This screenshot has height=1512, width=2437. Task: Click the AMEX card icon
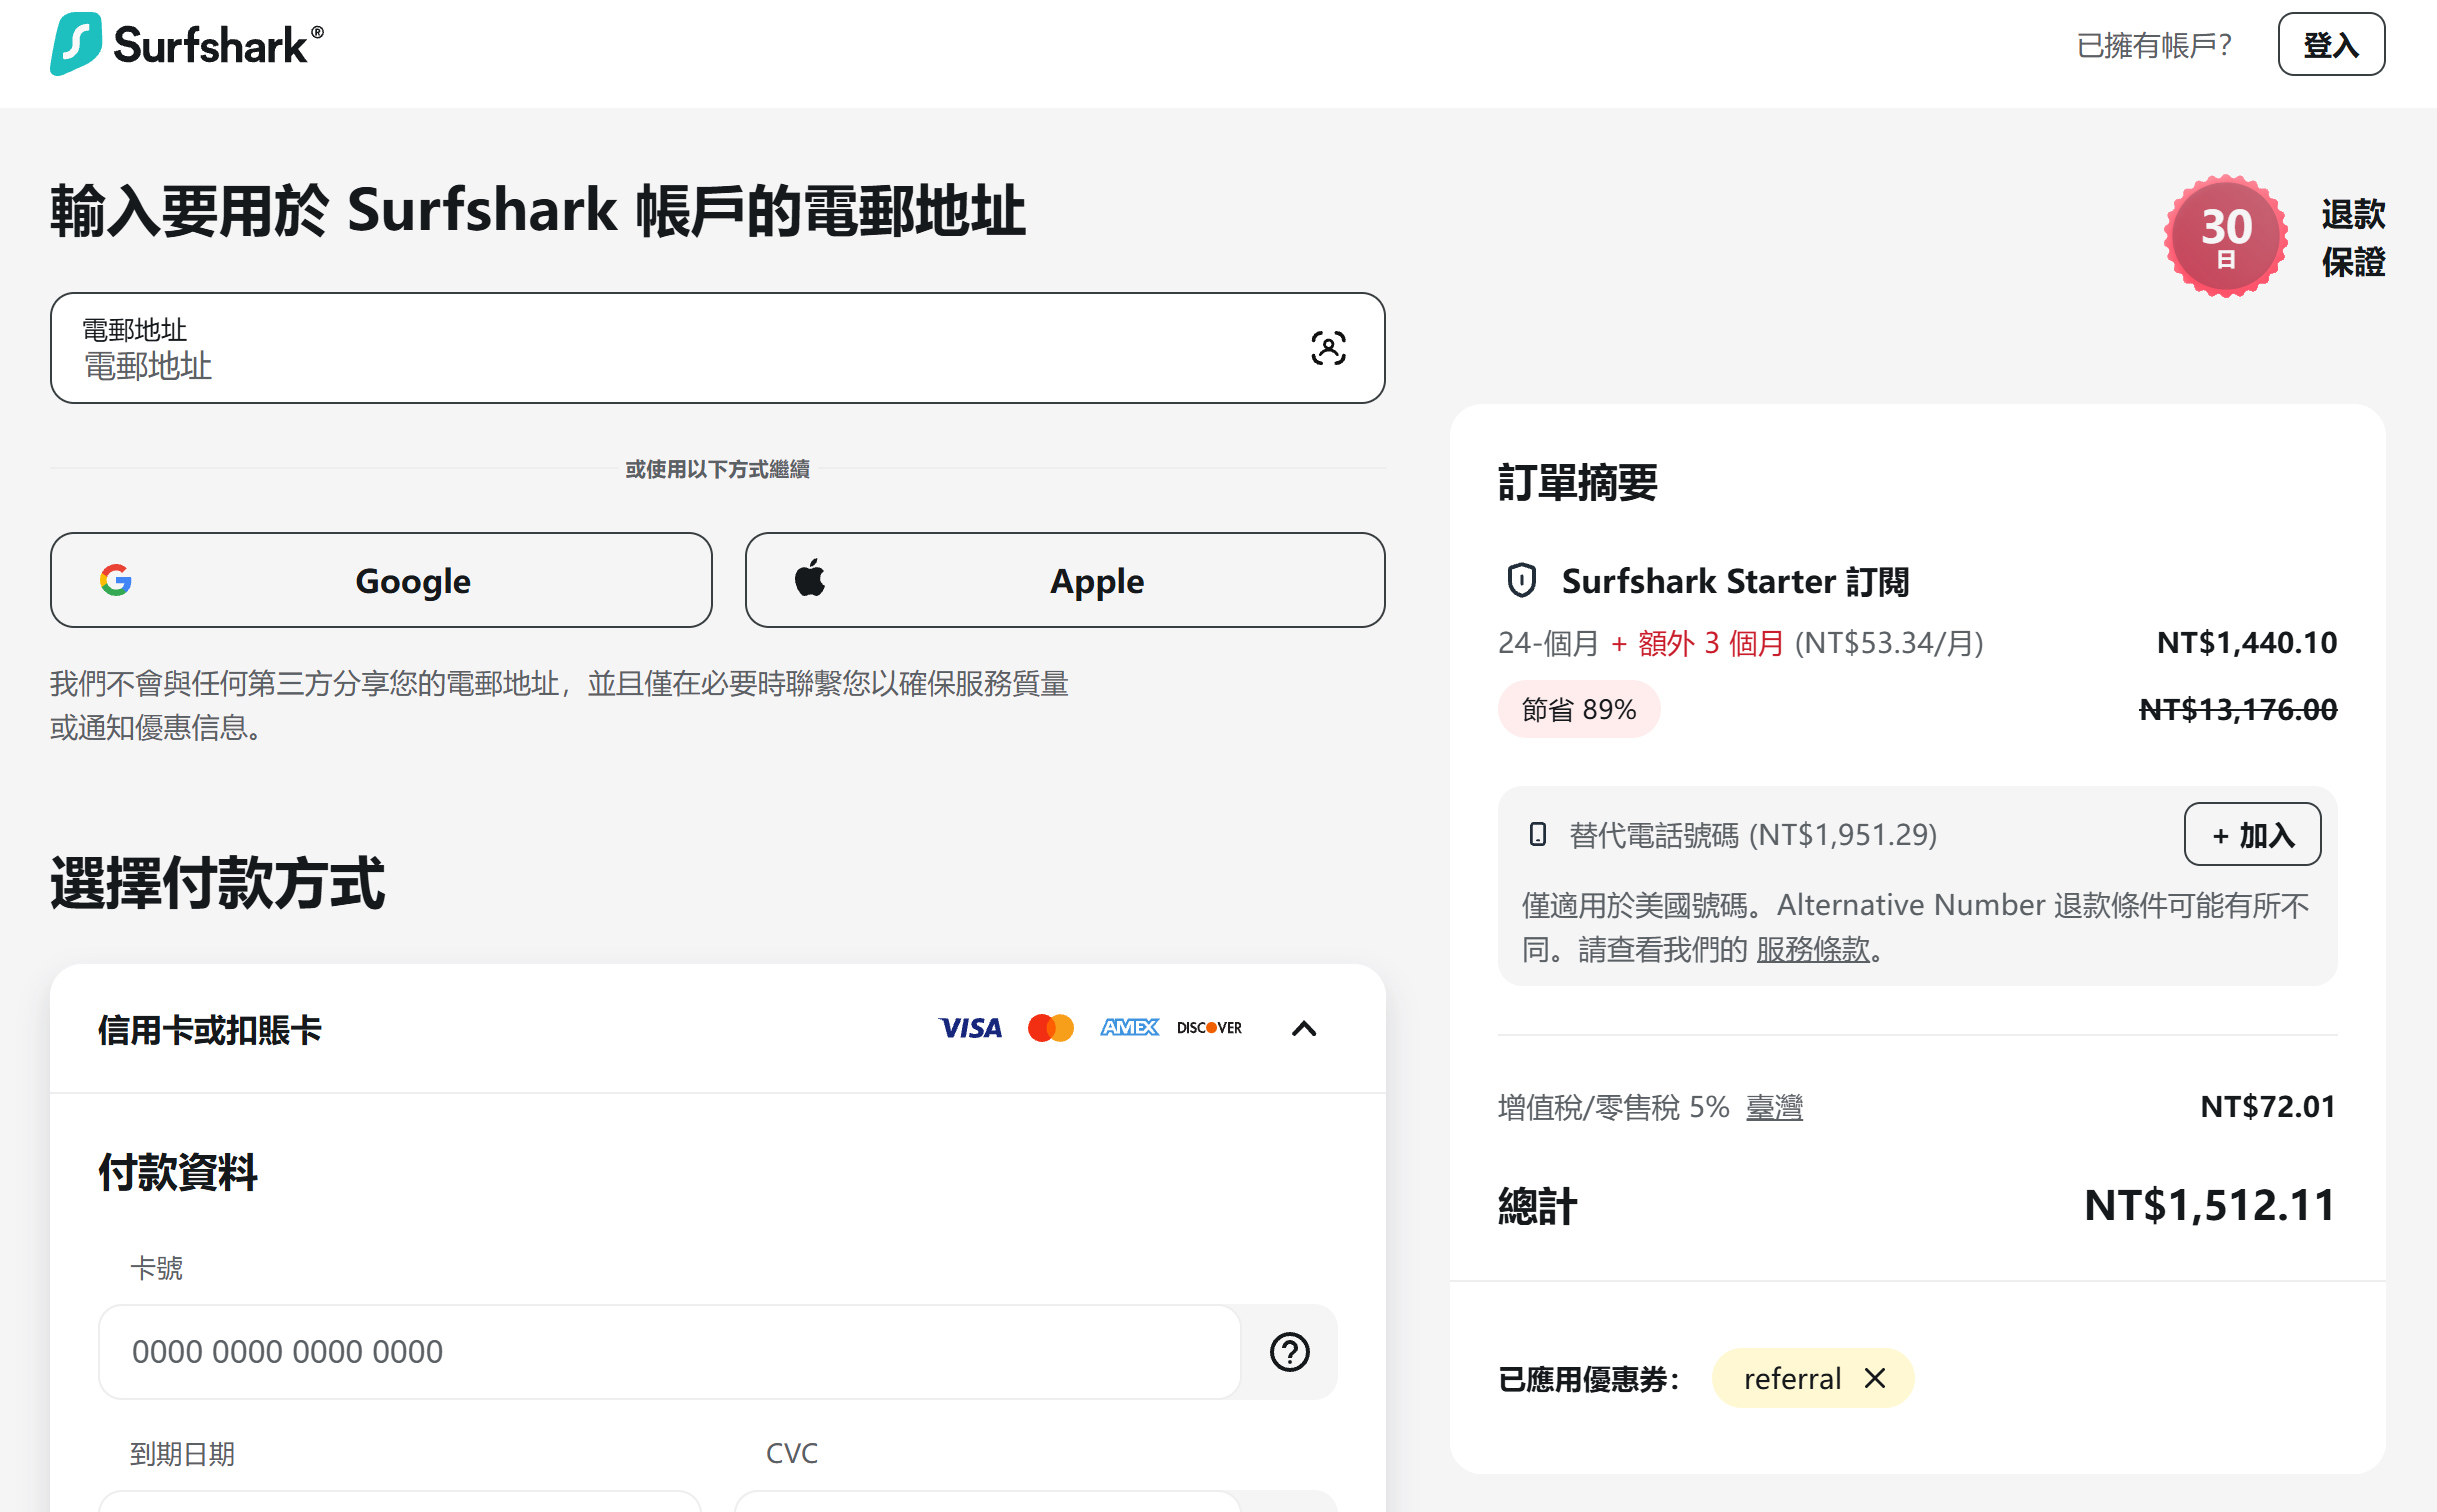point(1129,1027)
